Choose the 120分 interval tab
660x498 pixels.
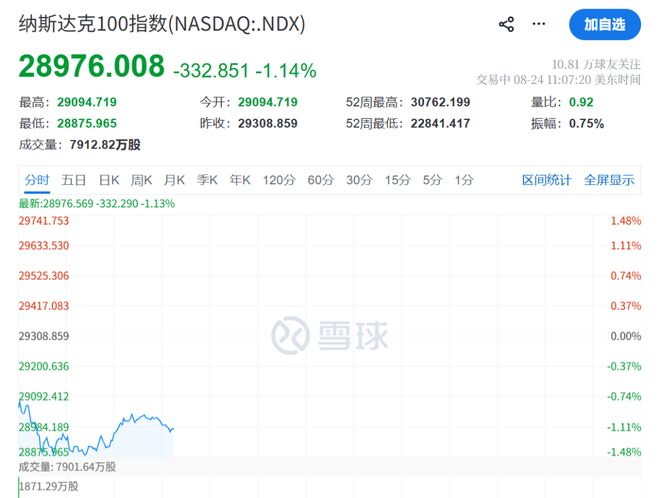click(x=279, y=180)
